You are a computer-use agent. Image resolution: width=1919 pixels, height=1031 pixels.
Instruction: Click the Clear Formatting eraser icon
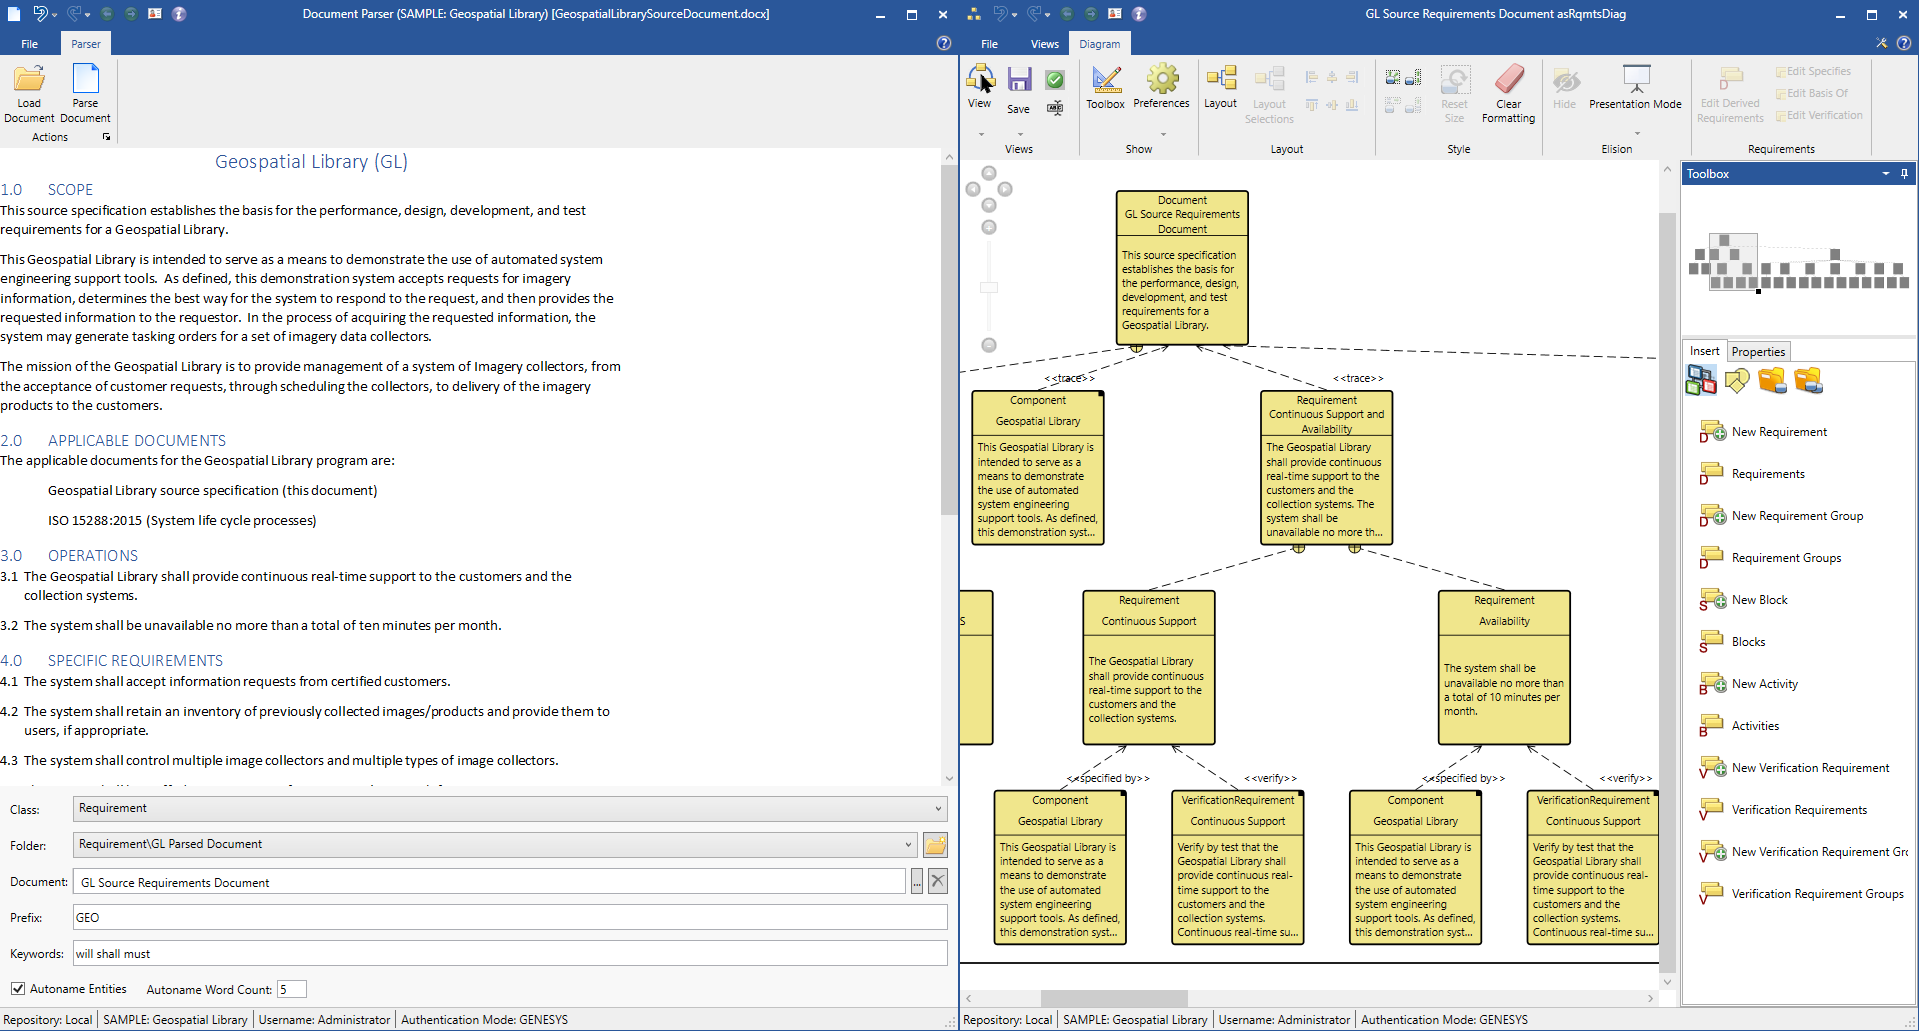coord(1508,80)
